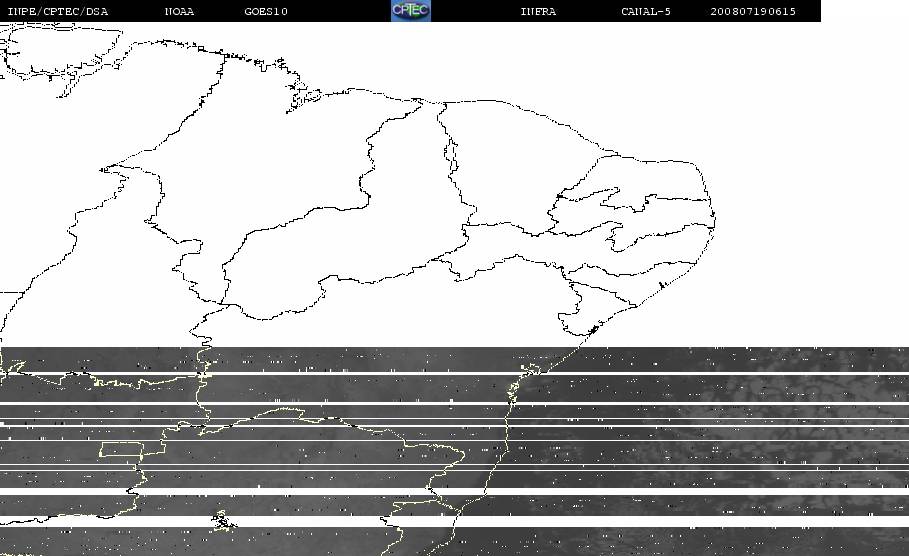Select the NOAA label in the header
The image size is (909, 556).
pyautogui.click(x=179, y=11)
